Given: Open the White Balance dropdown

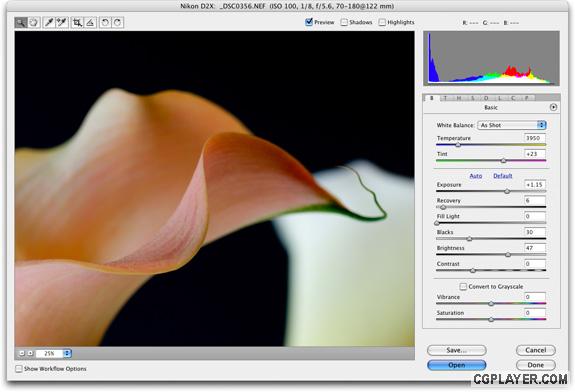Looking at the screenshot, I should pos(512,125).
